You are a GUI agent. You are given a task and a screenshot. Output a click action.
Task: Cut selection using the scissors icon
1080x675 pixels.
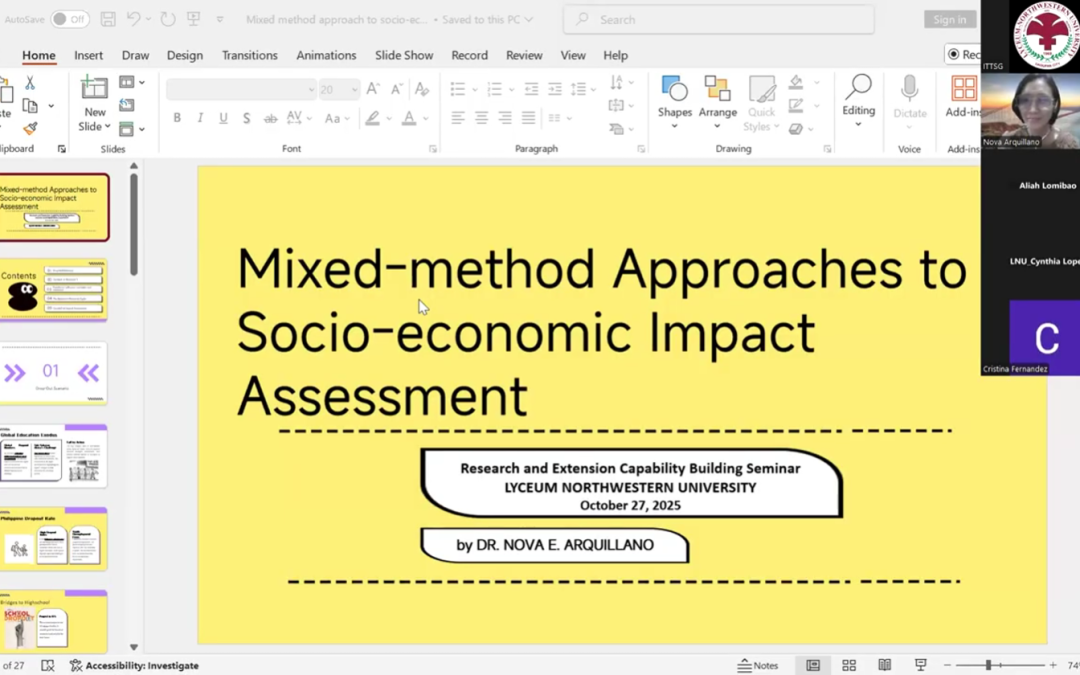30,83
